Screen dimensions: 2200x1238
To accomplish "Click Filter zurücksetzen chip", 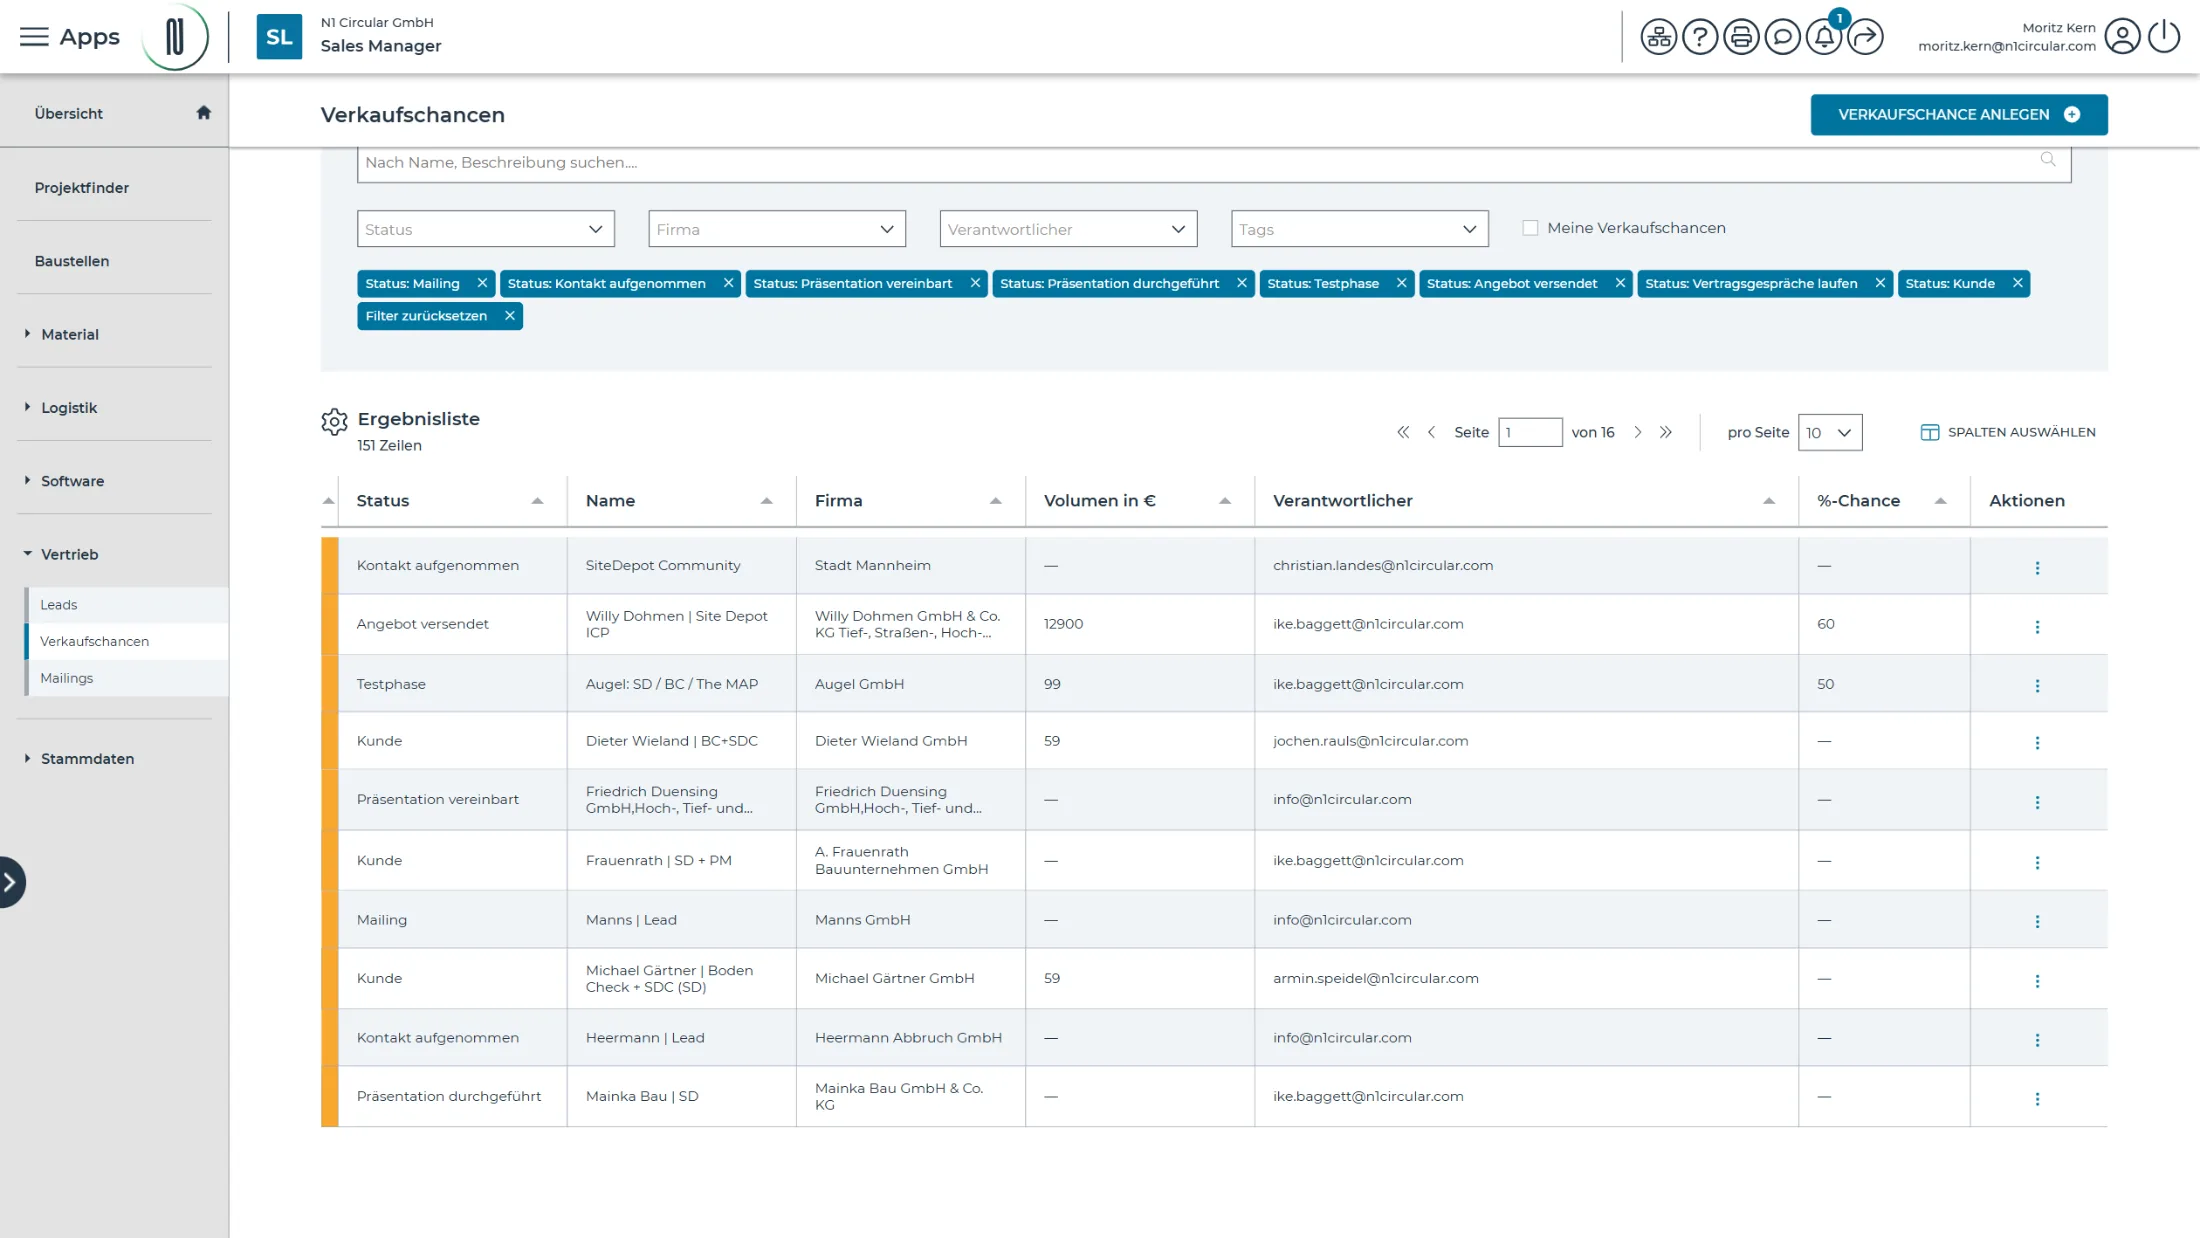I will [439, 315].
